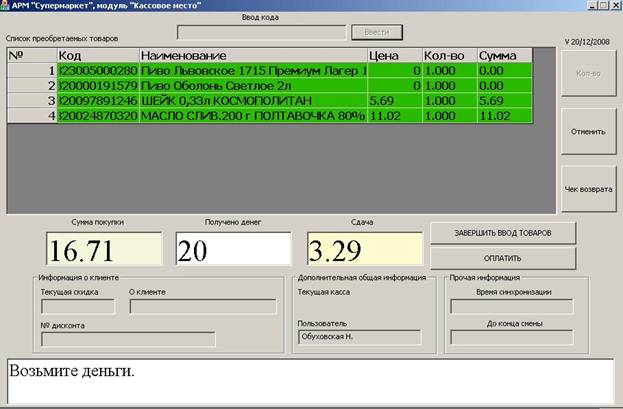This screenshot has width=623, height=409.
Task: Click the Получено денег field with 20
Action: (233, 249)
